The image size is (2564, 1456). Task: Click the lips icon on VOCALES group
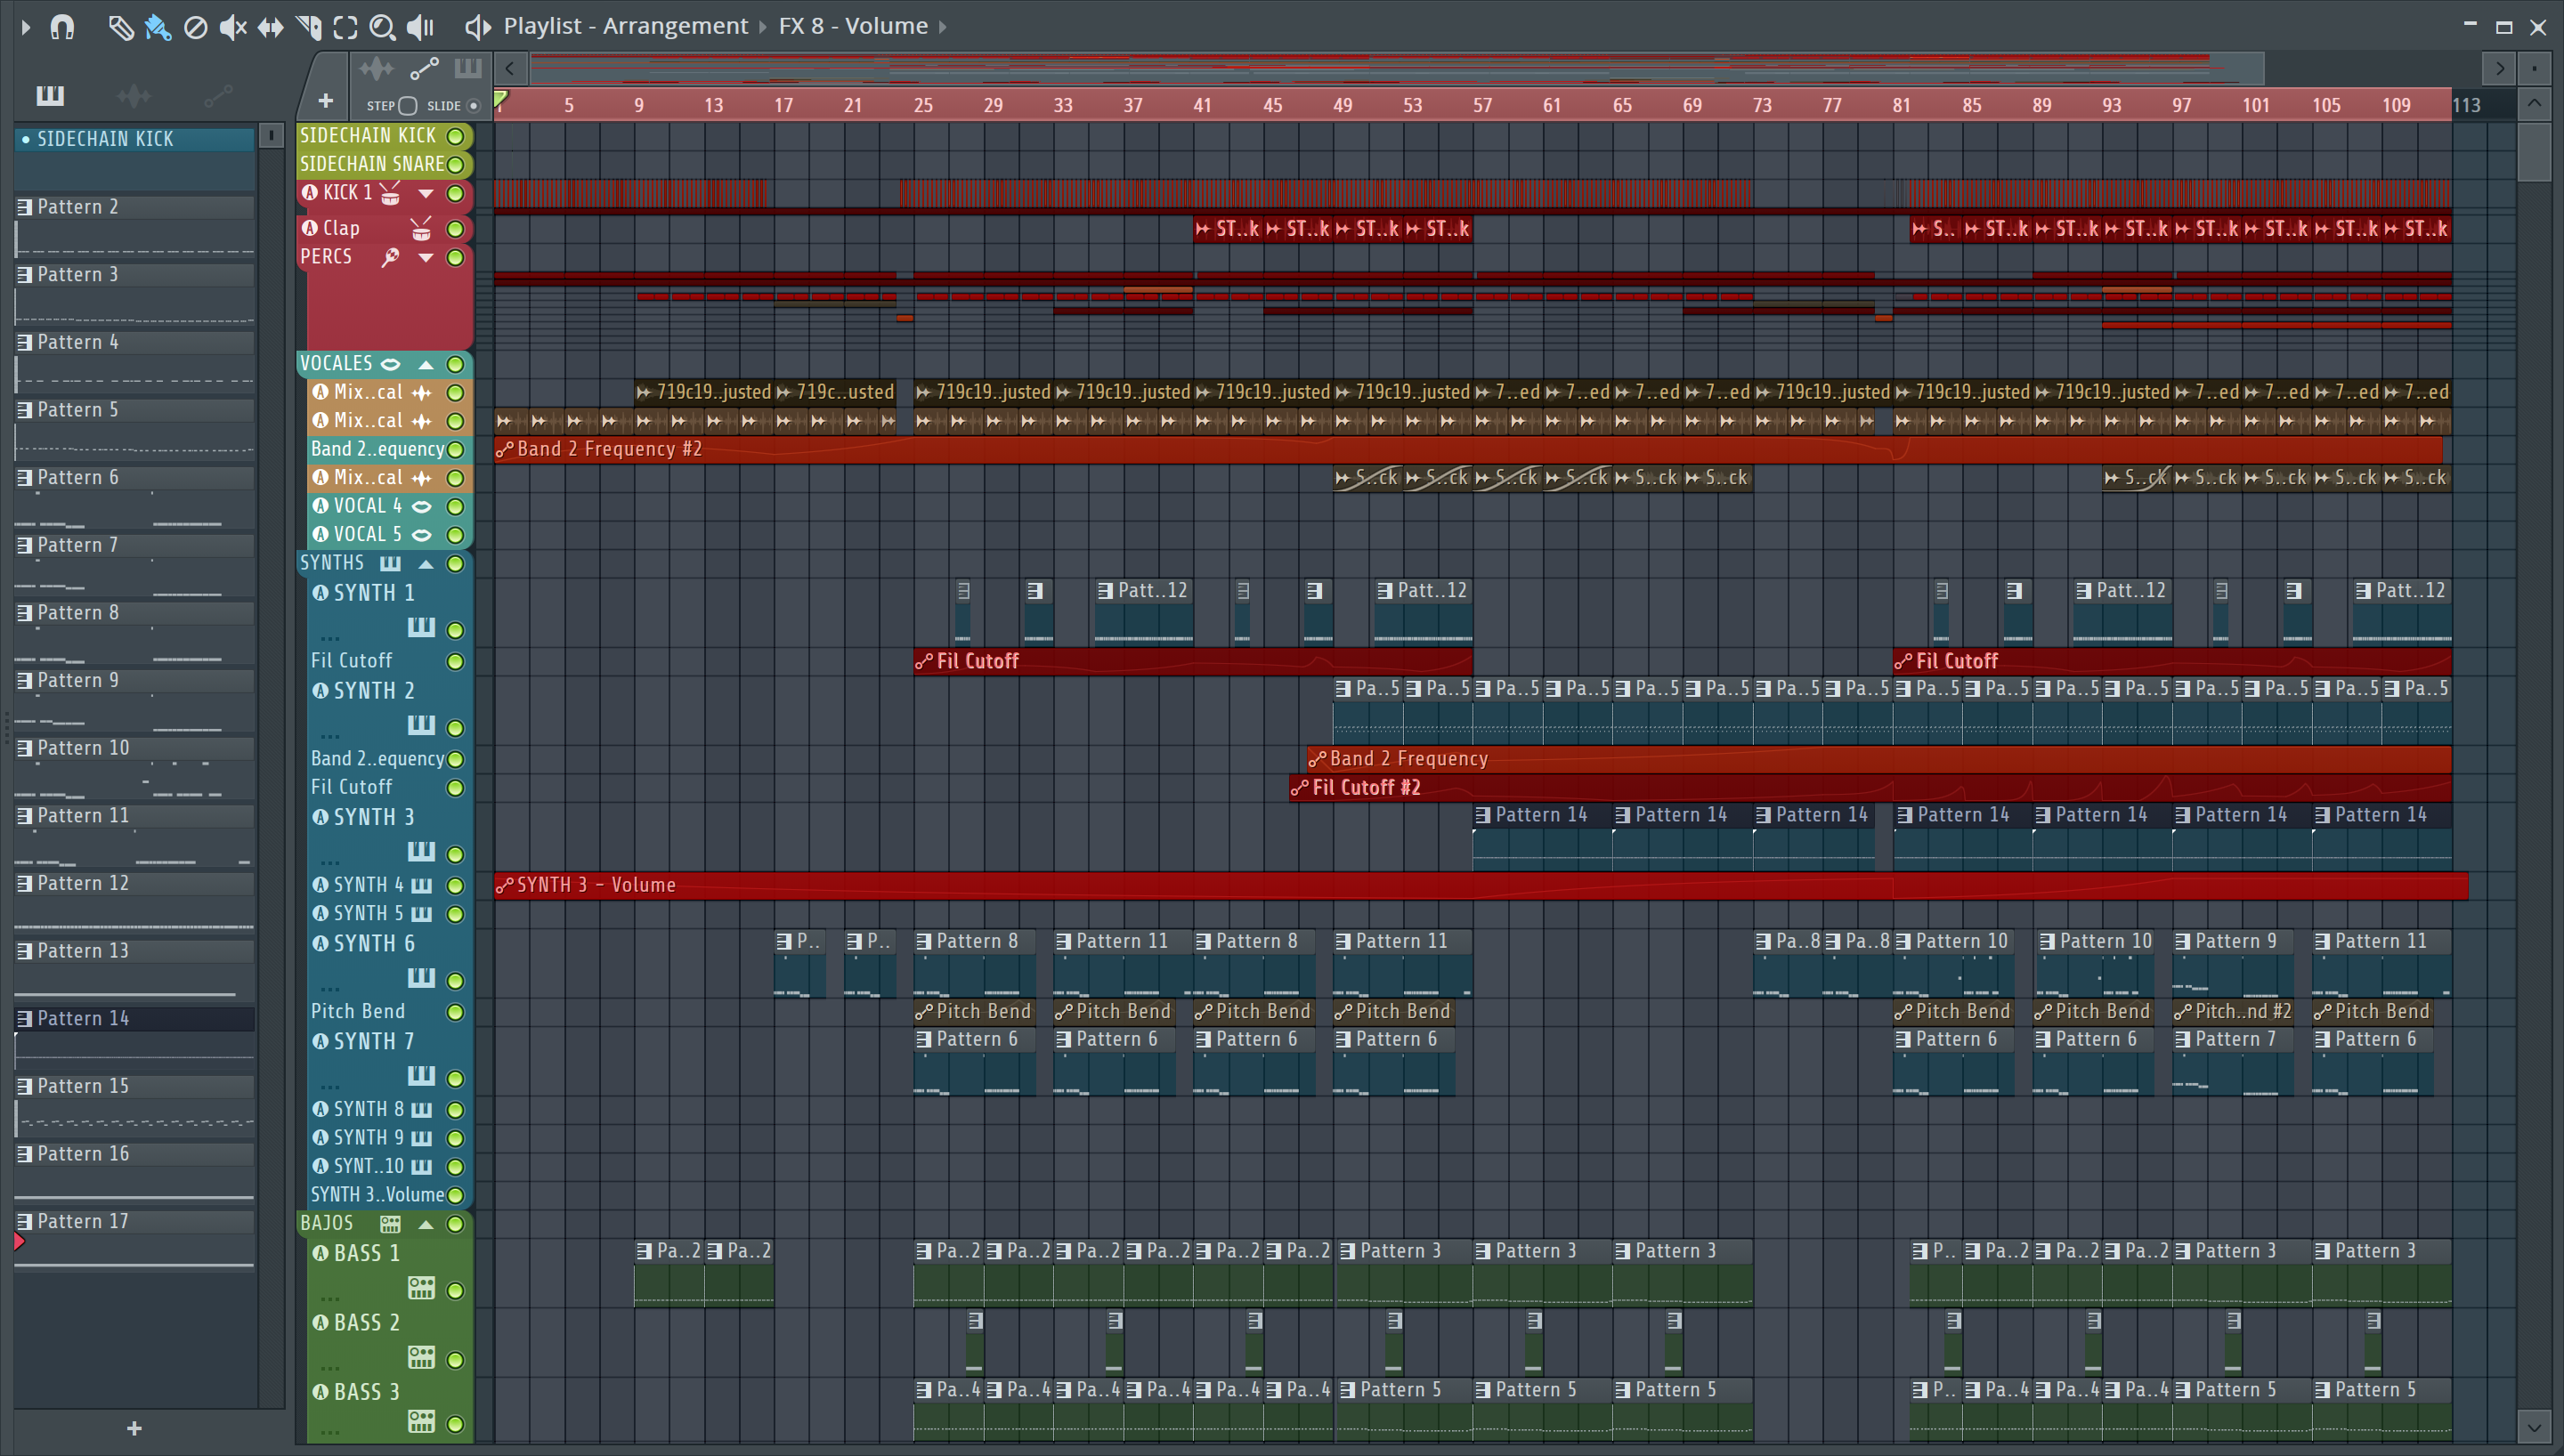pos(391,364)
